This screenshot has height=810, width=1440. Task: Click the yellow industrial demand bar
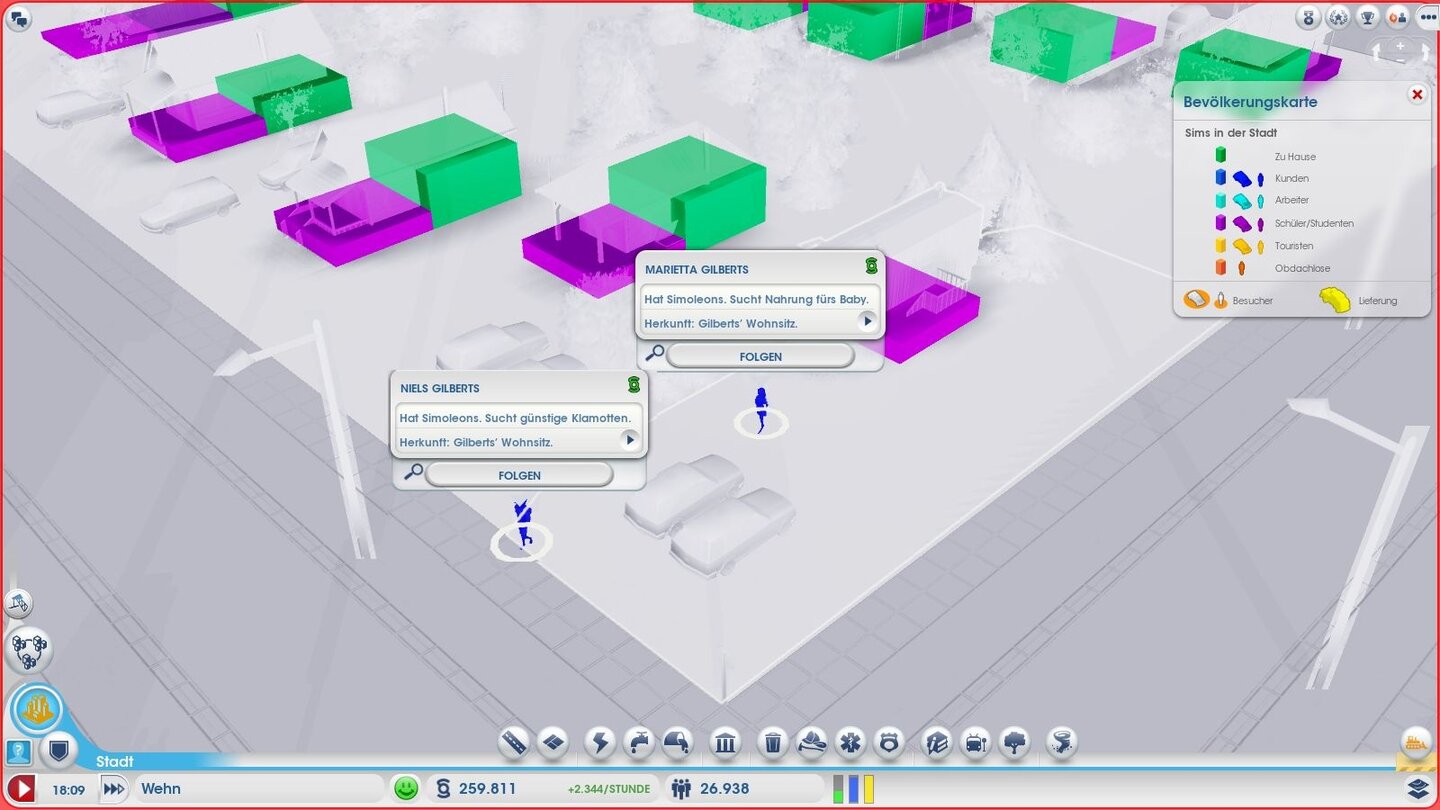coord(868,789)
